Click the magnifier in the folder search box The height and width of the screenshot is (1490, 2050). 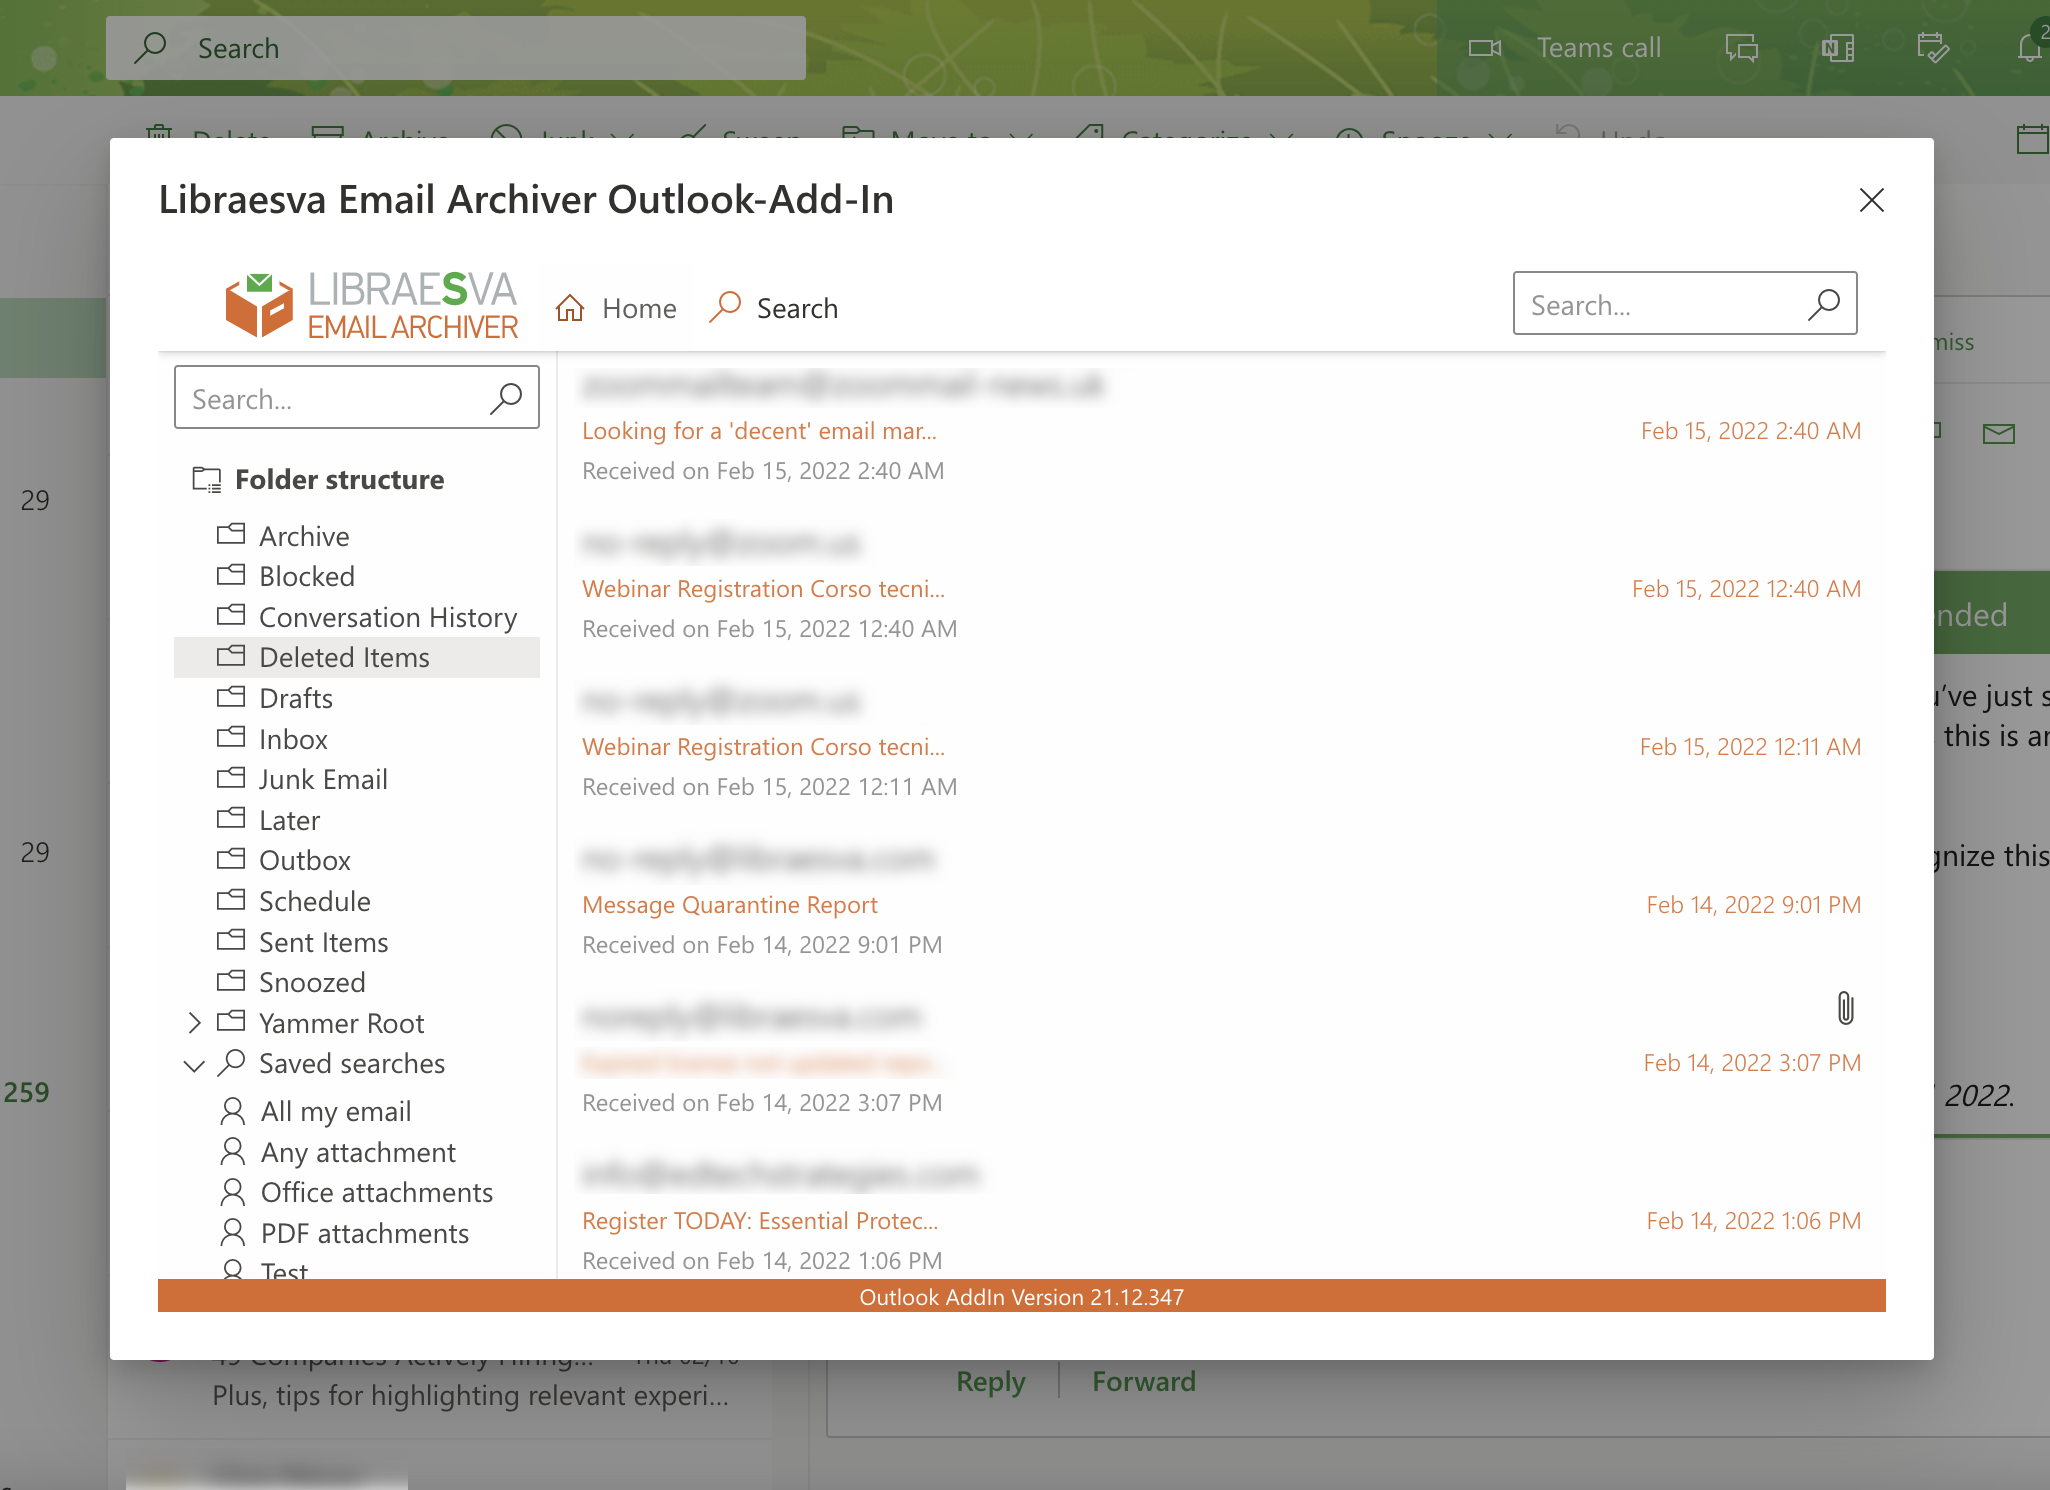click(x=507, y=397)
